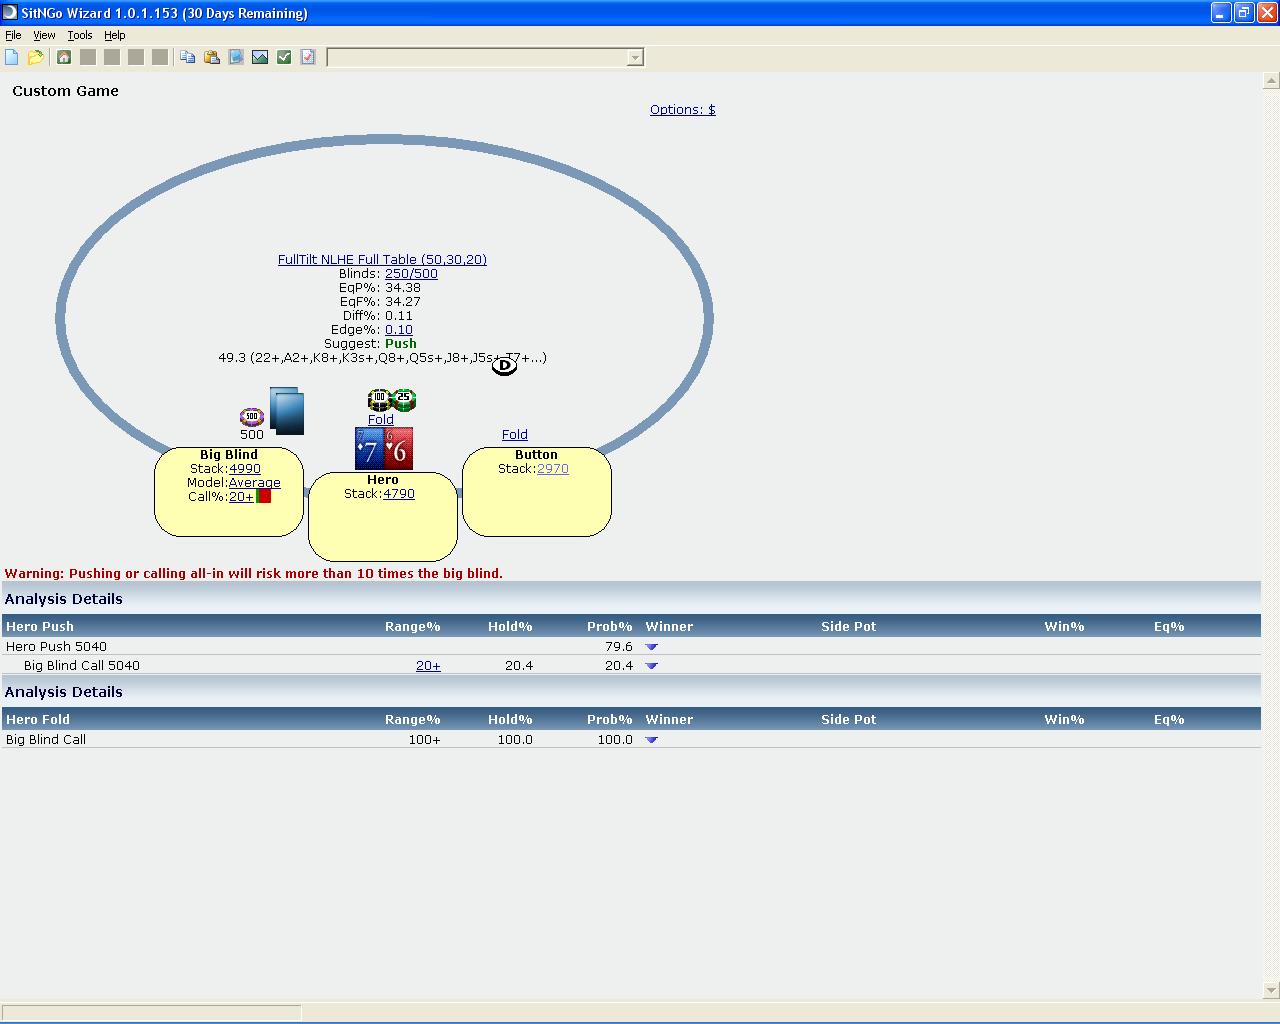Click the Big Blind face-down cards

click(x=287, y=411)
